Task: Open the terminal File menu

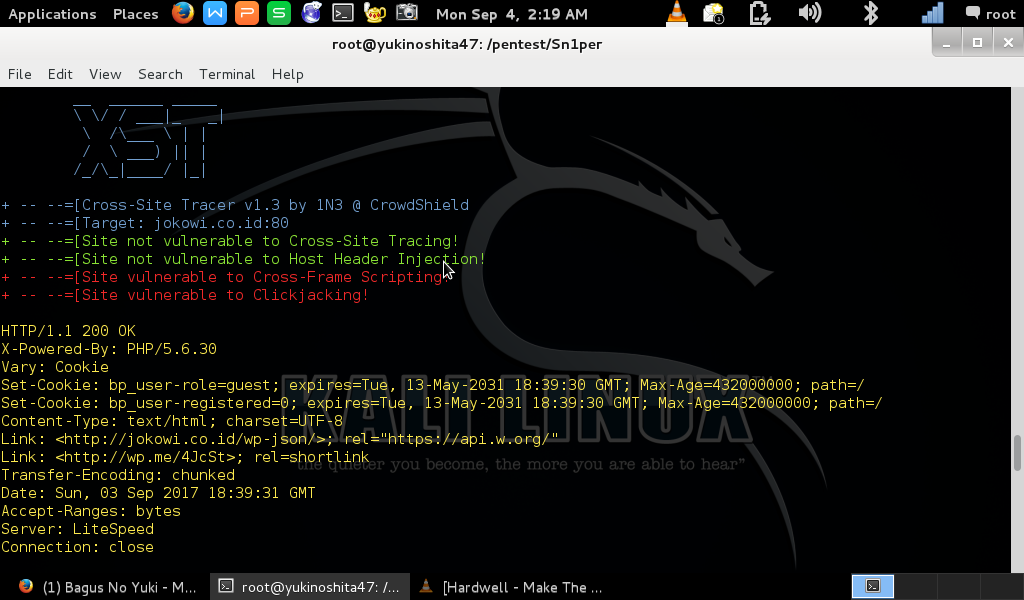Action: click(x=20, y=74)
